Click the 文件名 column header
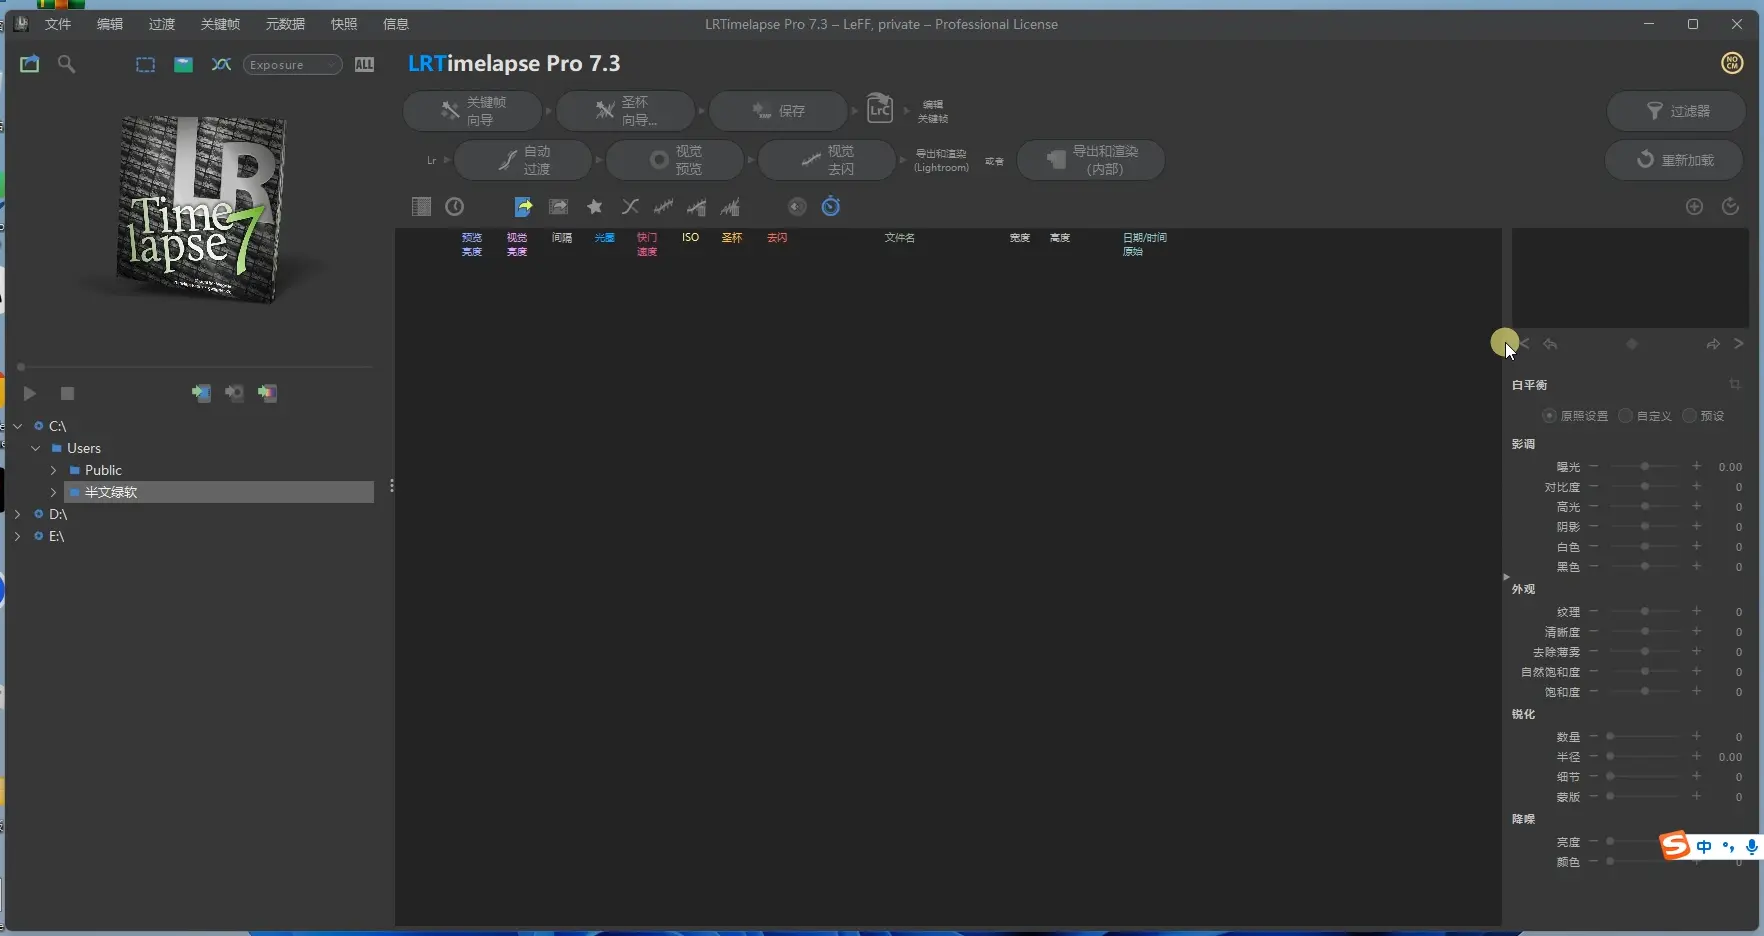 click(900, 238)
